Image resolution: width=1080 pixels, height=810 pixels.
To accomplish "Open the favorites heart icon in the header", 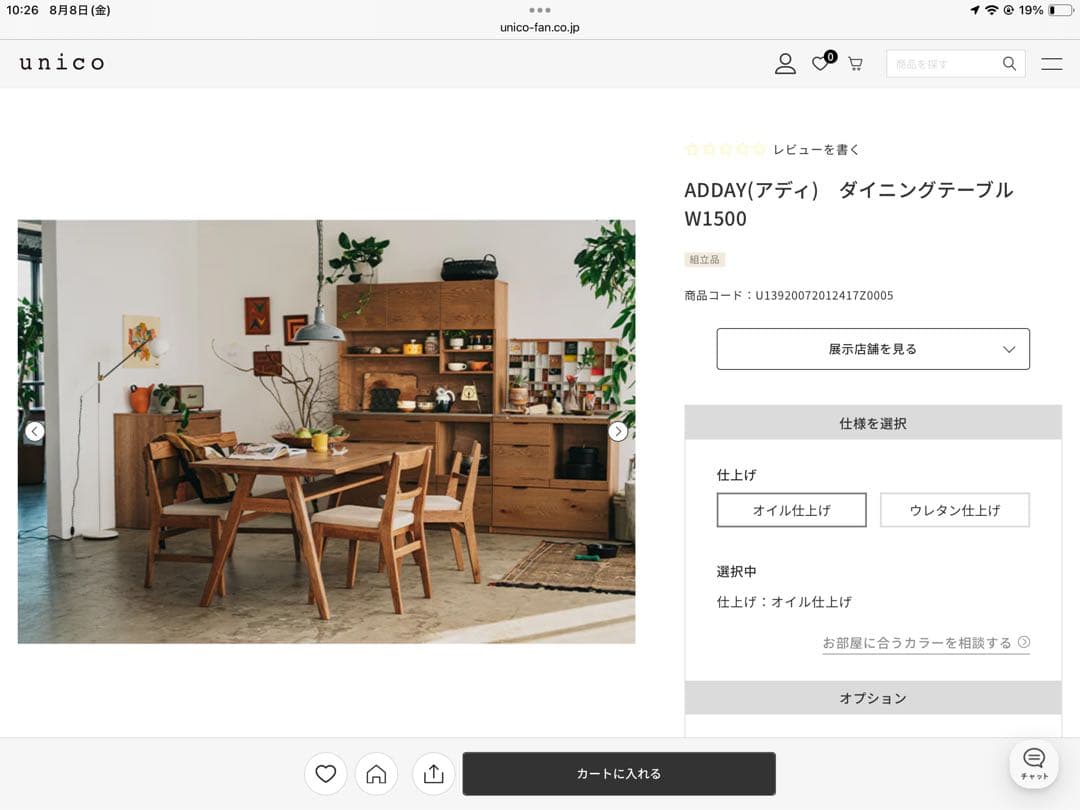I will pos(820,64).
